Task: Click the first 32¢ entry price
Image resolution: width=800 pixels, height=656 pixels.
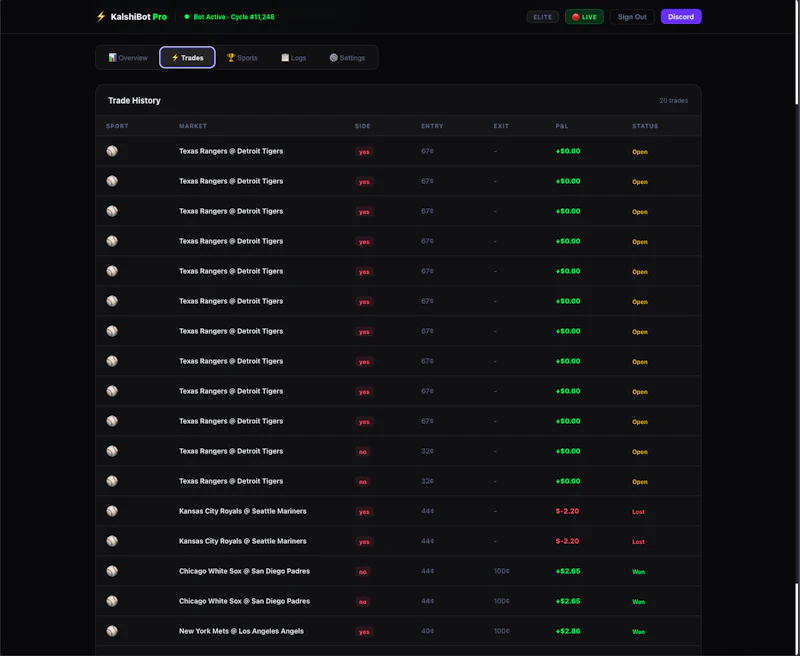Action: pyautogui.click(x=428, y=451)
